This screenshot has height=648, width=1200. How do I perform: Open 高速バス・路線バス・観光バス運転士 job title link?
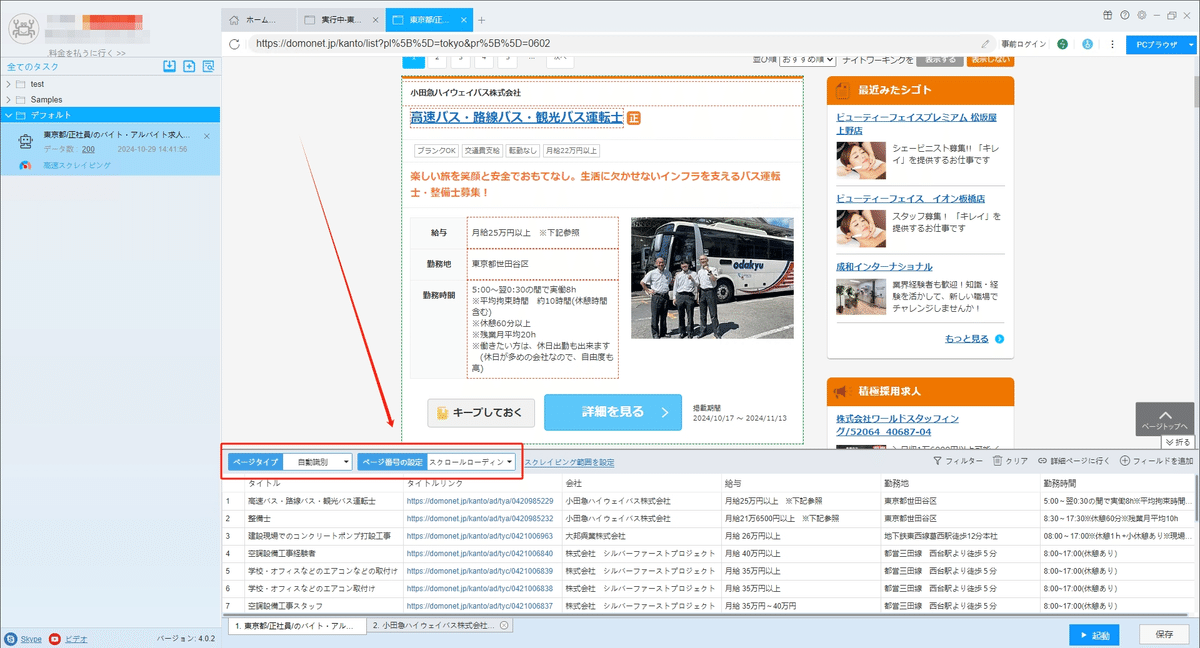click(516, 118)
